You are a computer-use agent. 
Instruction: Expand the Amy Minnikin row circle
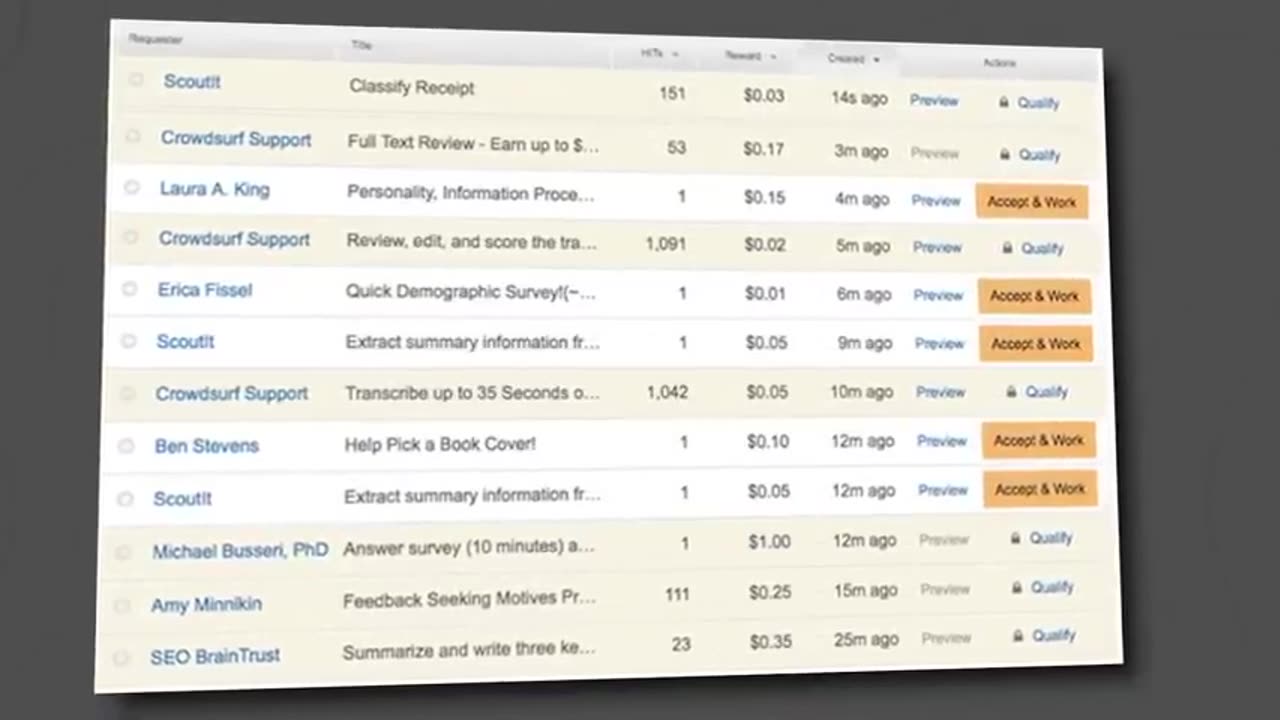tap(122, 605)
